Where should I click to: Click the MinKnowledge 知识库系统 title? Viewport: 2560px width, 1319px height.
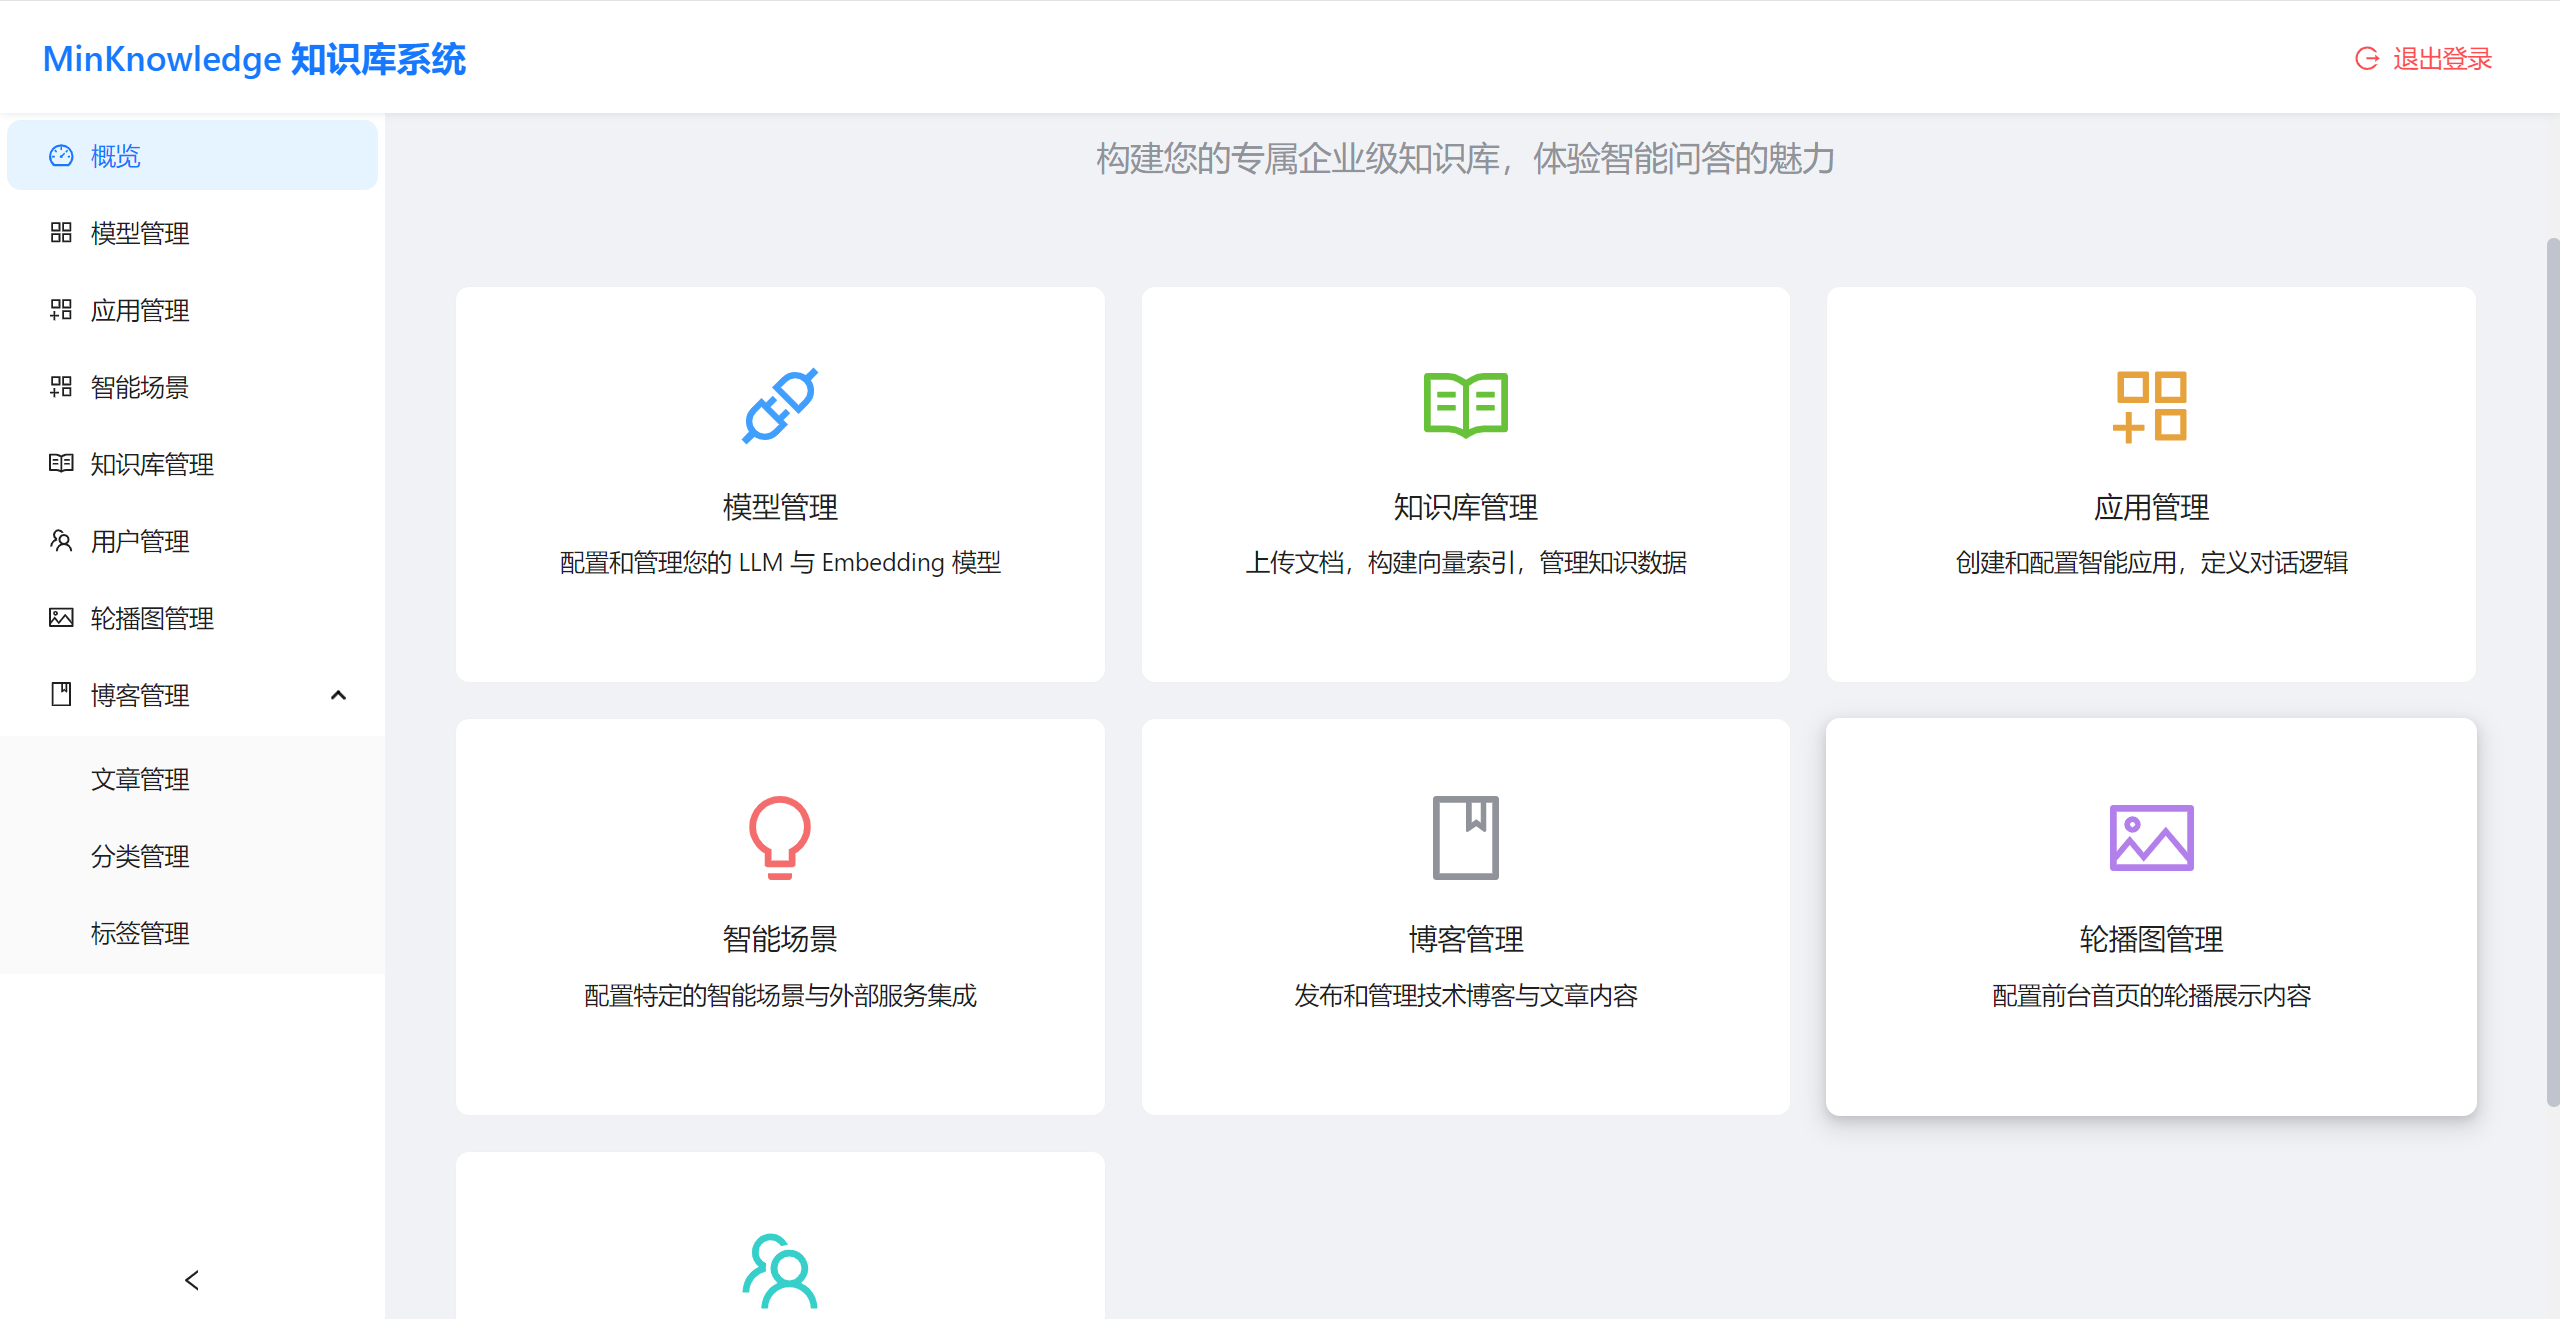[254, 59]
